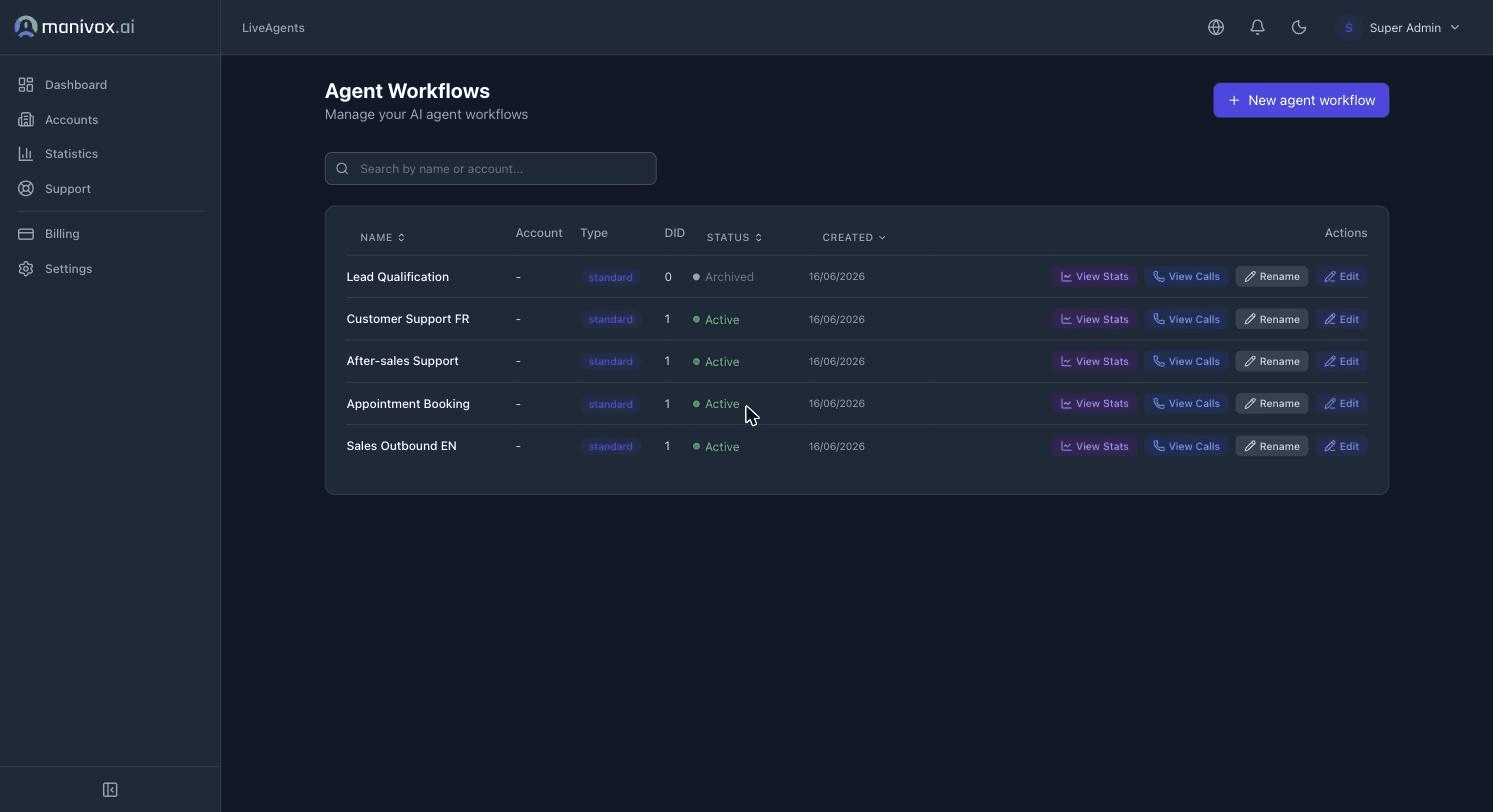
Task: Click the Agent Workflows heading
Action: [407, 91]
